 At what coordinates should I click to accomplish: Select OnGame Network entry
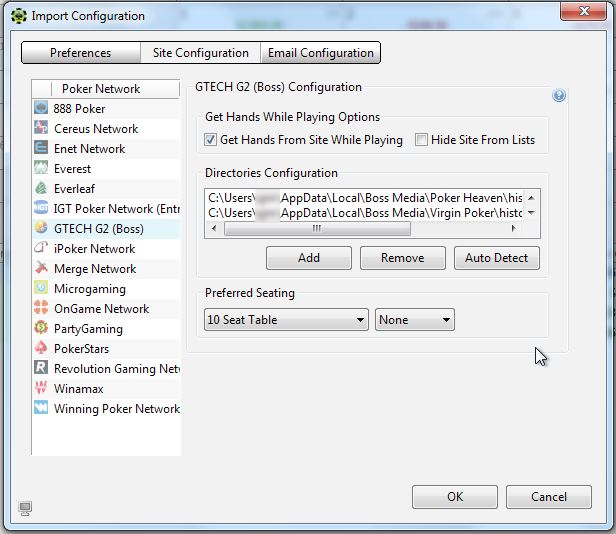point(106,309)
